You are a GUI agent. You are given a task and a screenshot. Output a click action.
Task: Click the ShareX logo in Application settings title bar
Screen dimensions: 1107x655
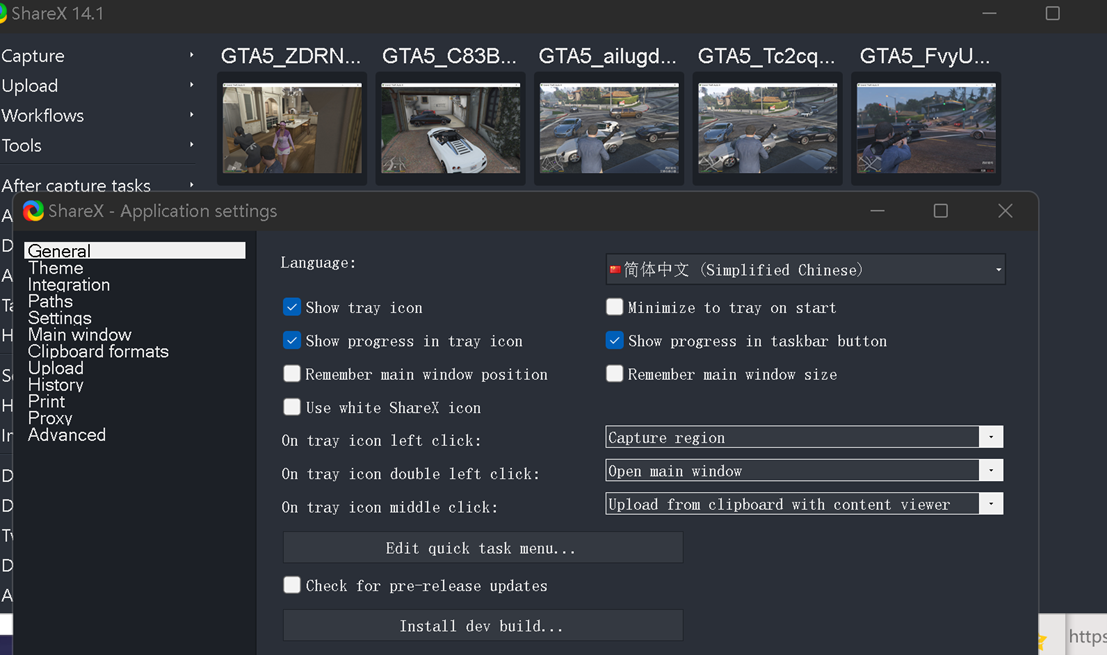point(33,211)
